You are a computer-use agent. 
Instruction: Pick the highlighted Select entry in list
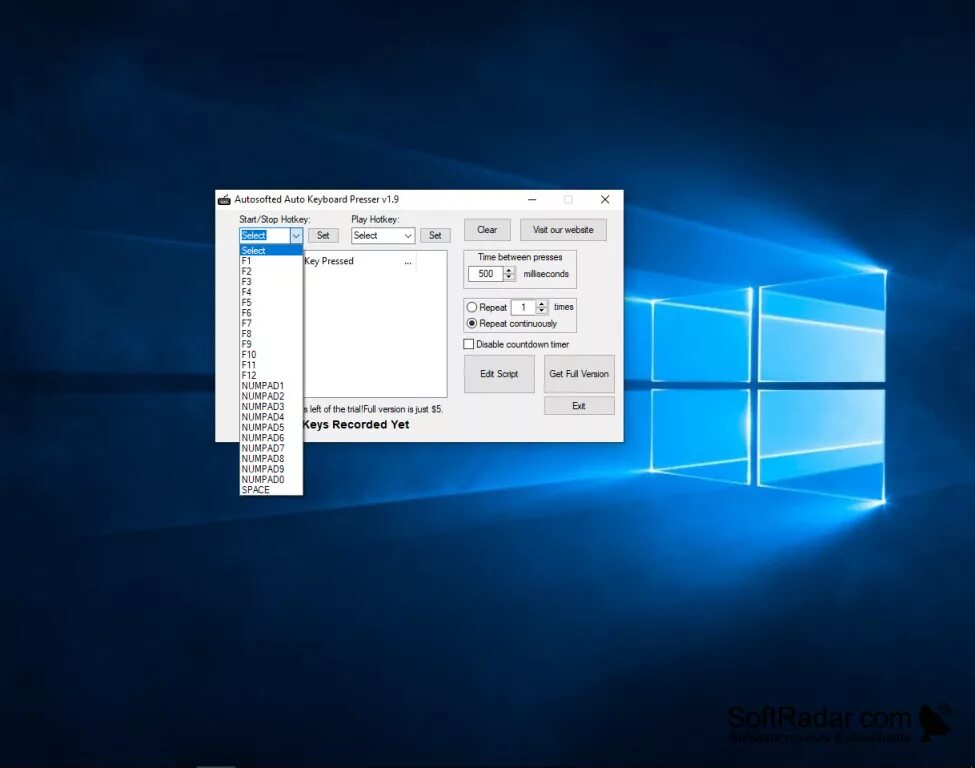pos(271,251)
